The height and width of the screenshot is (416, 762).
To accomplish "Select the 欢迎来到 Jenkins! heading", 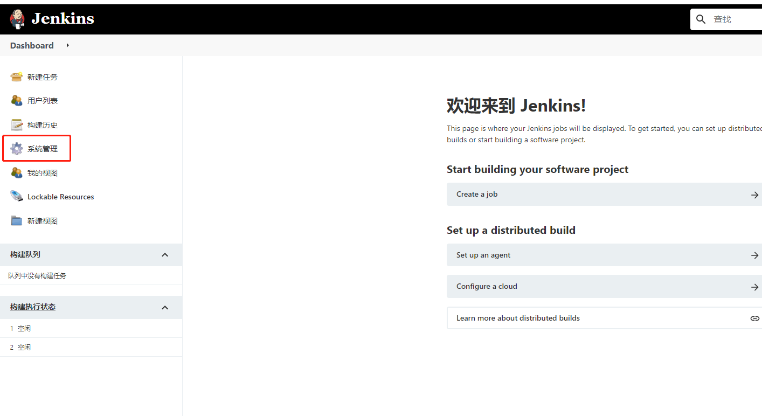I will point(516,105).
